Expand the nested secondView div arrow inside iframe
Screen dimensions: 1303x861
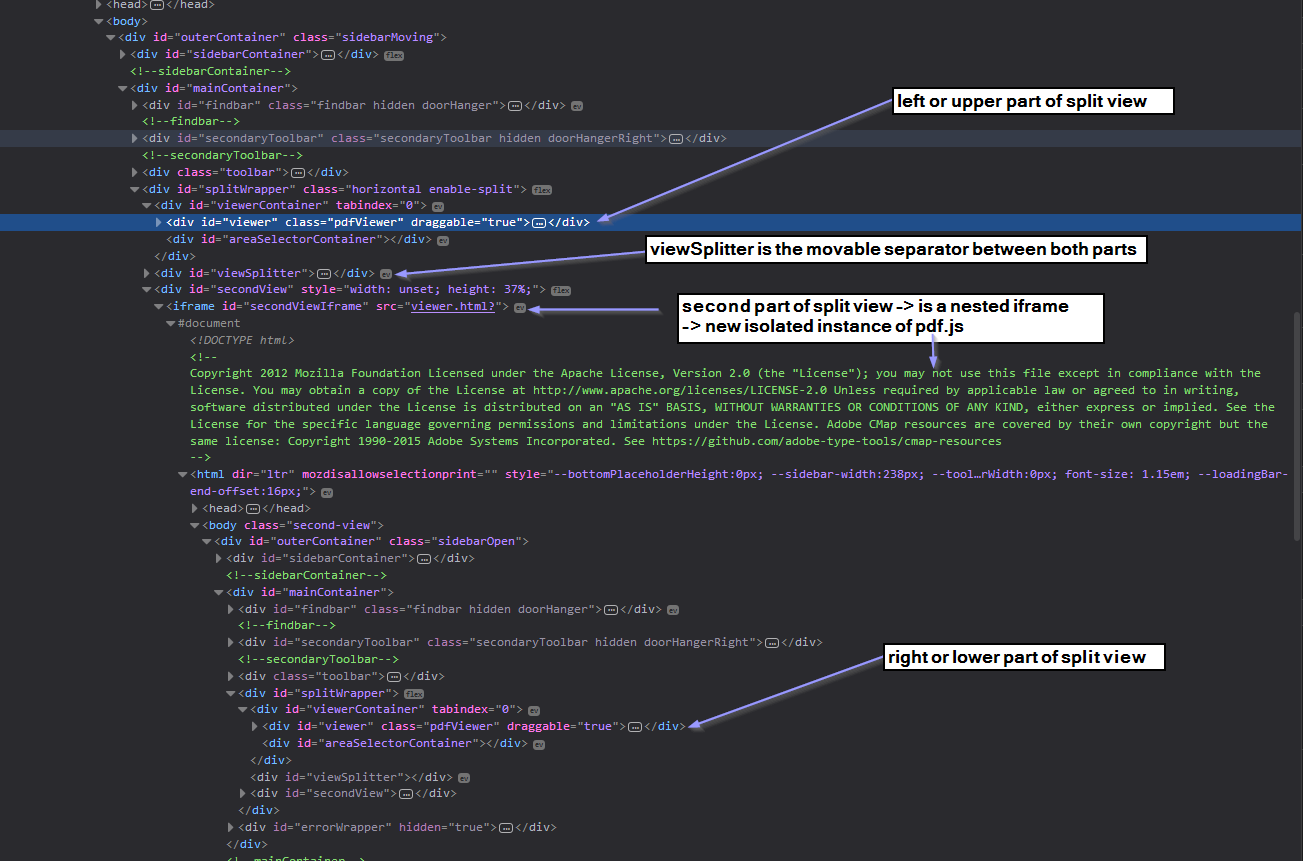pyautogui.click(x=243, y=794)
